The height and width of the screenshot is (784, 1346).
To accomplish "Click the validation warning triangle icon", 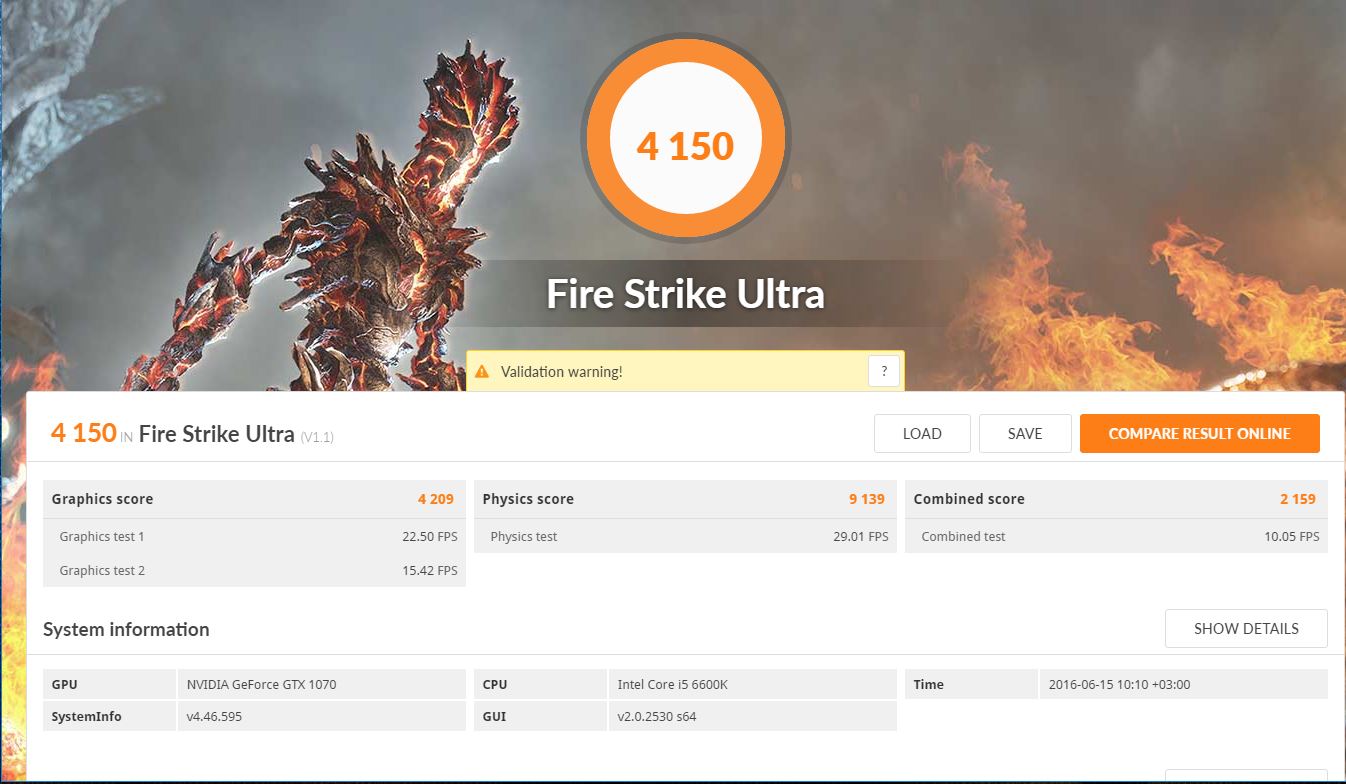I will coord(482,372).
